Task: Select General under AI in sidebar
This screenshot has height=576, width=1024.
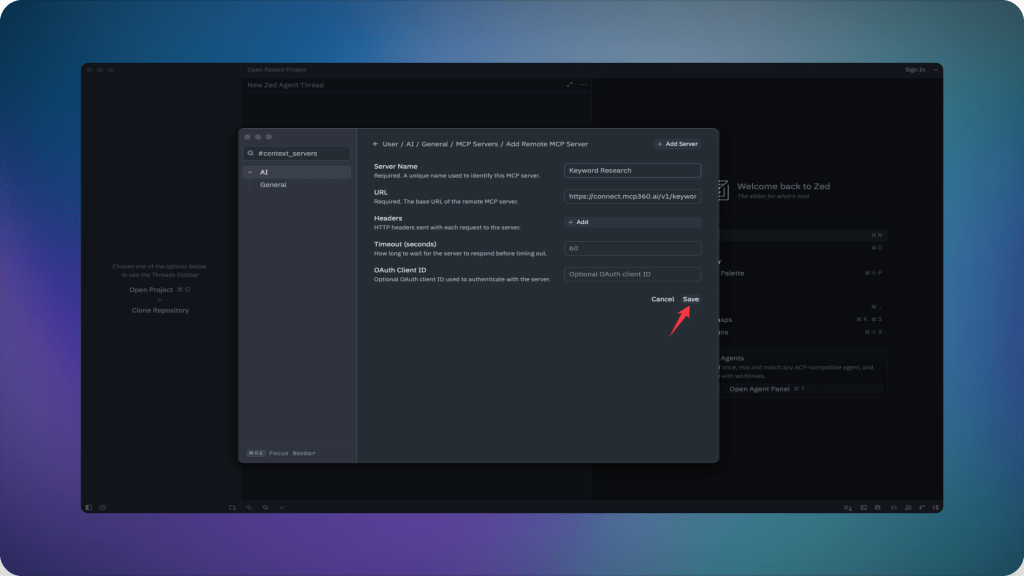Action: coord(273,185)
